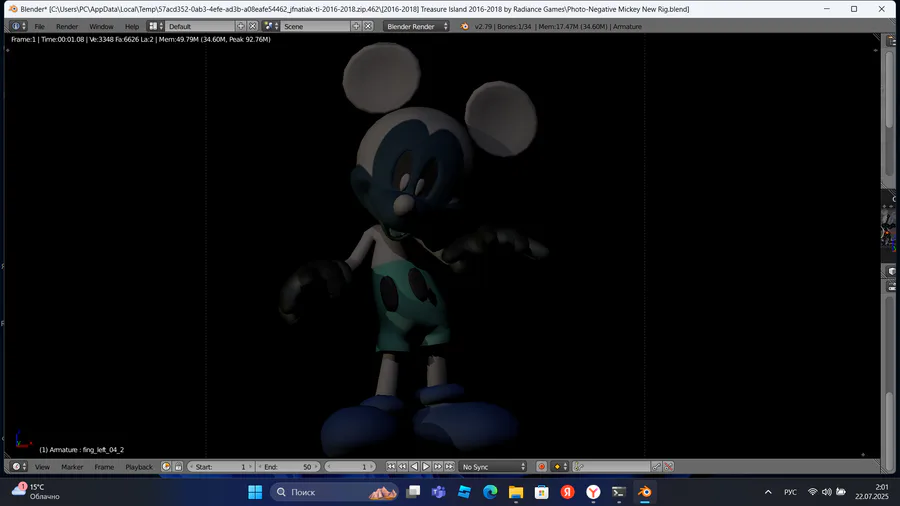900x506 pixels.
Task: Open the Yandex Browser taskbar icon
Action: (x=593, y=492)
